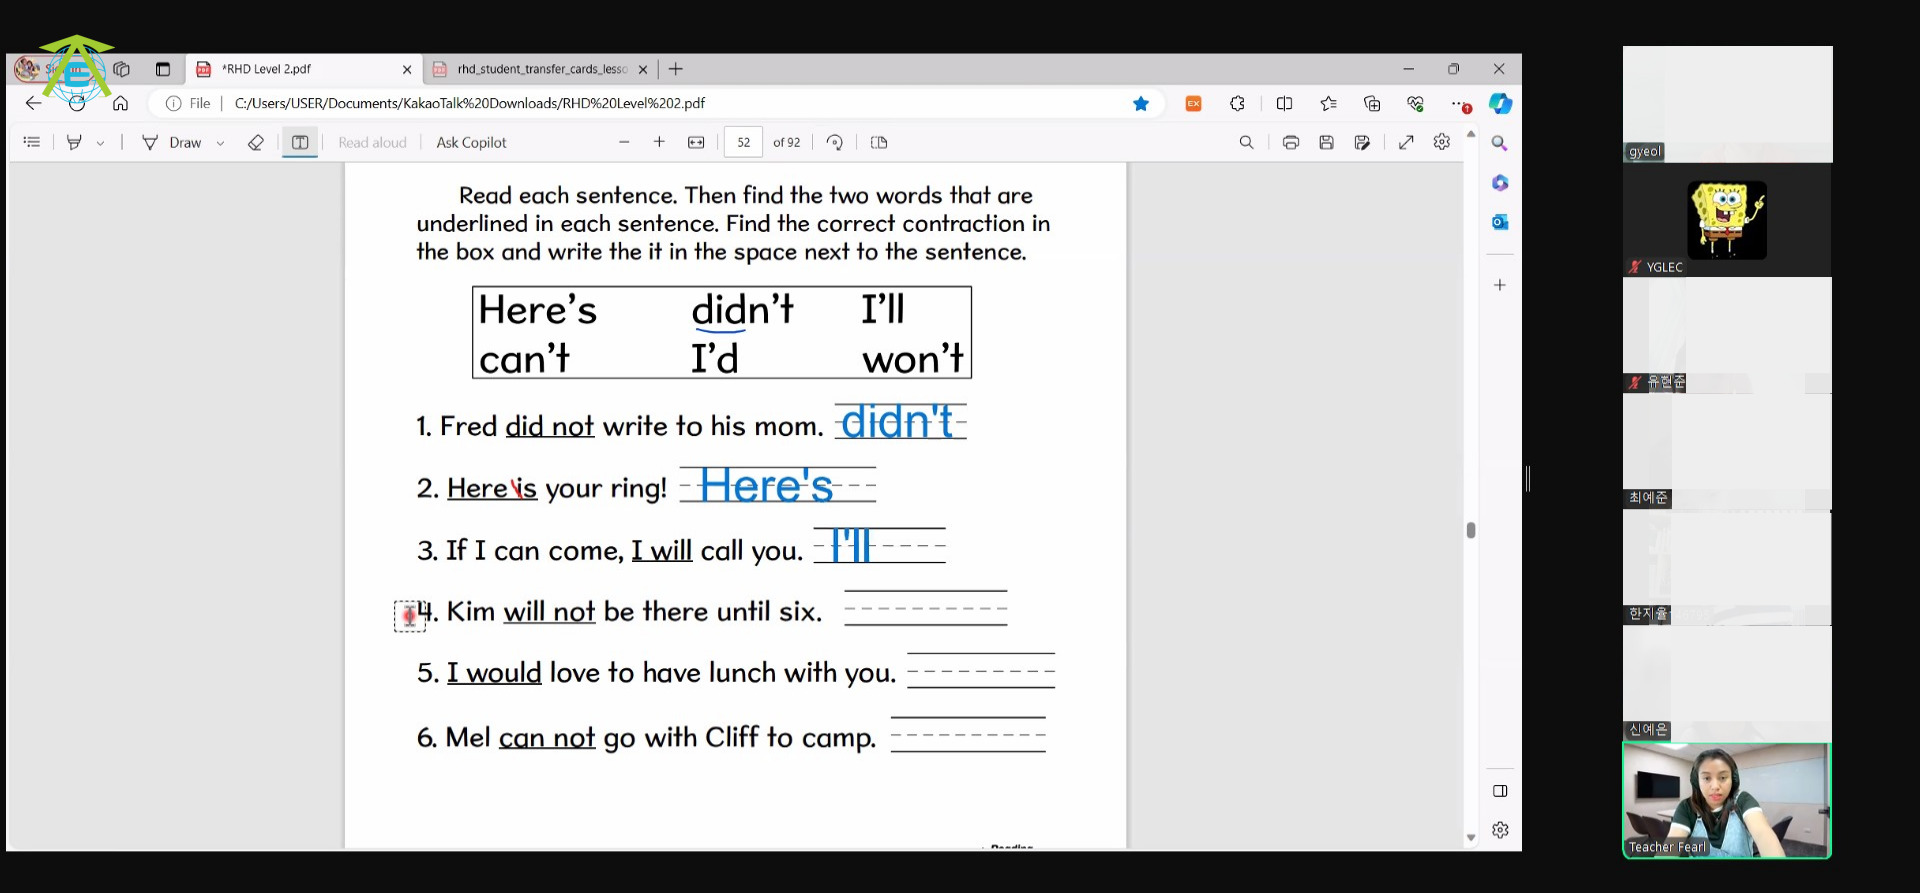
Task: Select the 한지율 participant tile
Action: click(x=1727, y=568)
